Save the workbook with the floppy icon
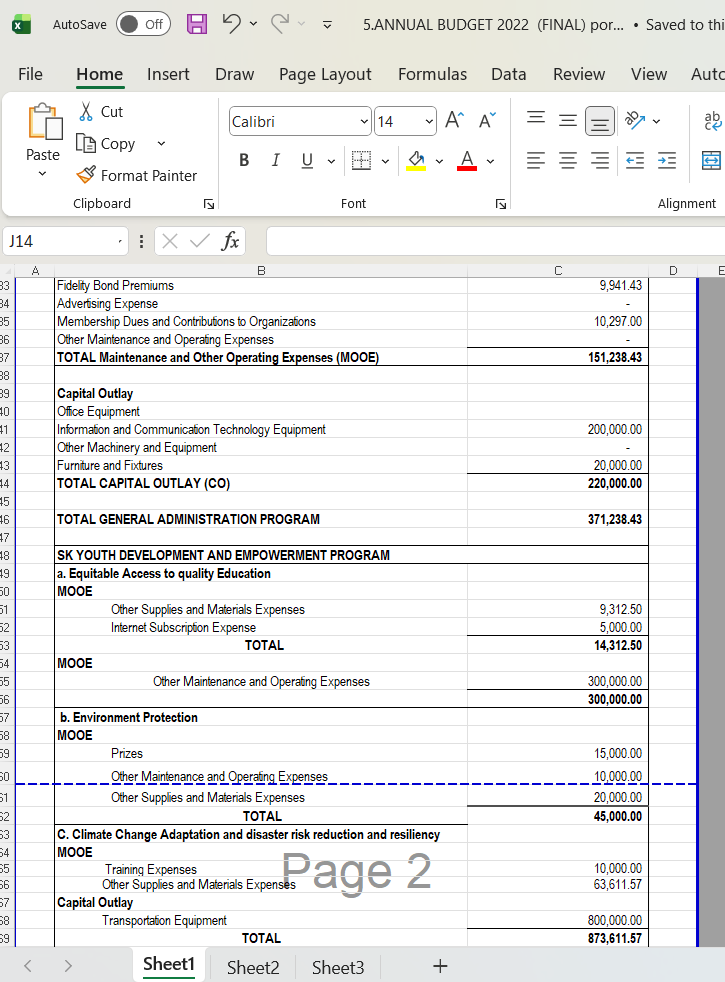Viewport: 725px width, 982px height. (197, 24)
